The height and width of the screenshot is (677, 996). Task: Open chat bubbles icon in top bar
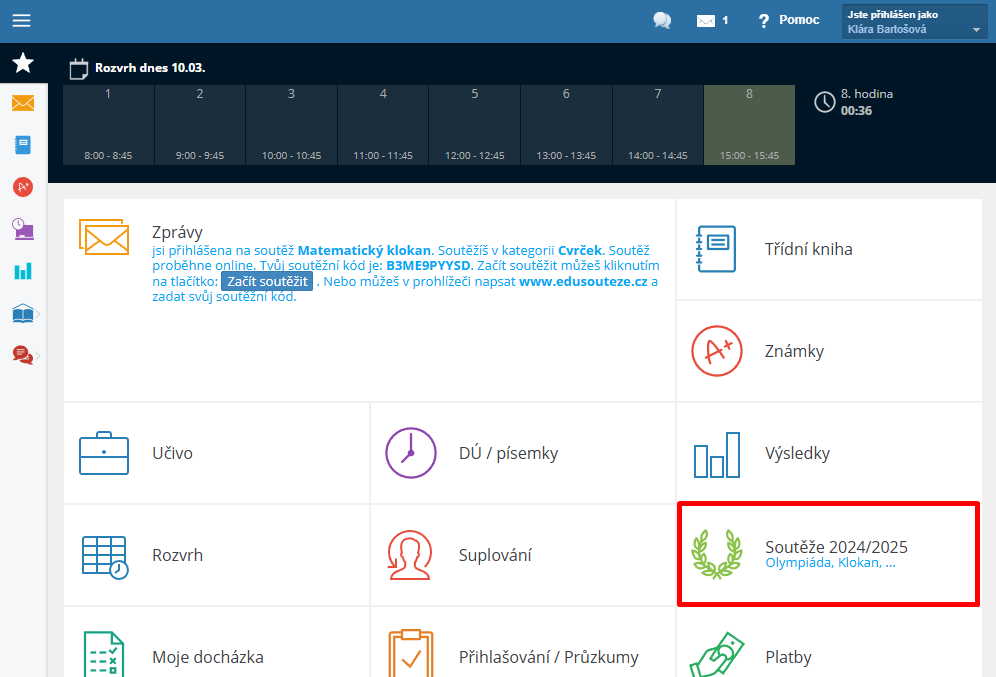(661, 21)
